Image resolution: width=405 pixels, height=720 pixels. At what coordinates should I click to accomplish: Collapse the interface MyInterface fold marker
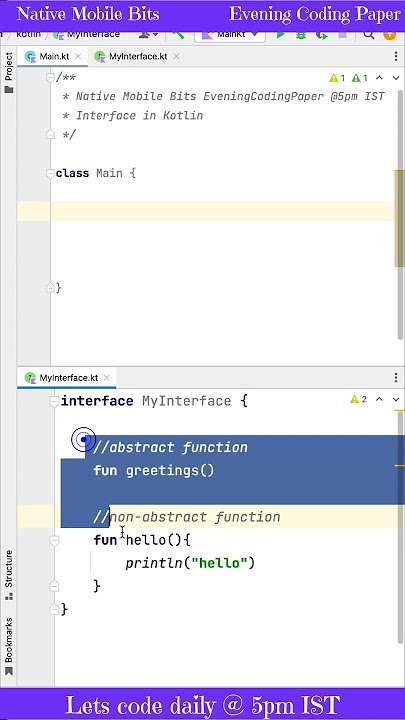click(x=54, y=401)
